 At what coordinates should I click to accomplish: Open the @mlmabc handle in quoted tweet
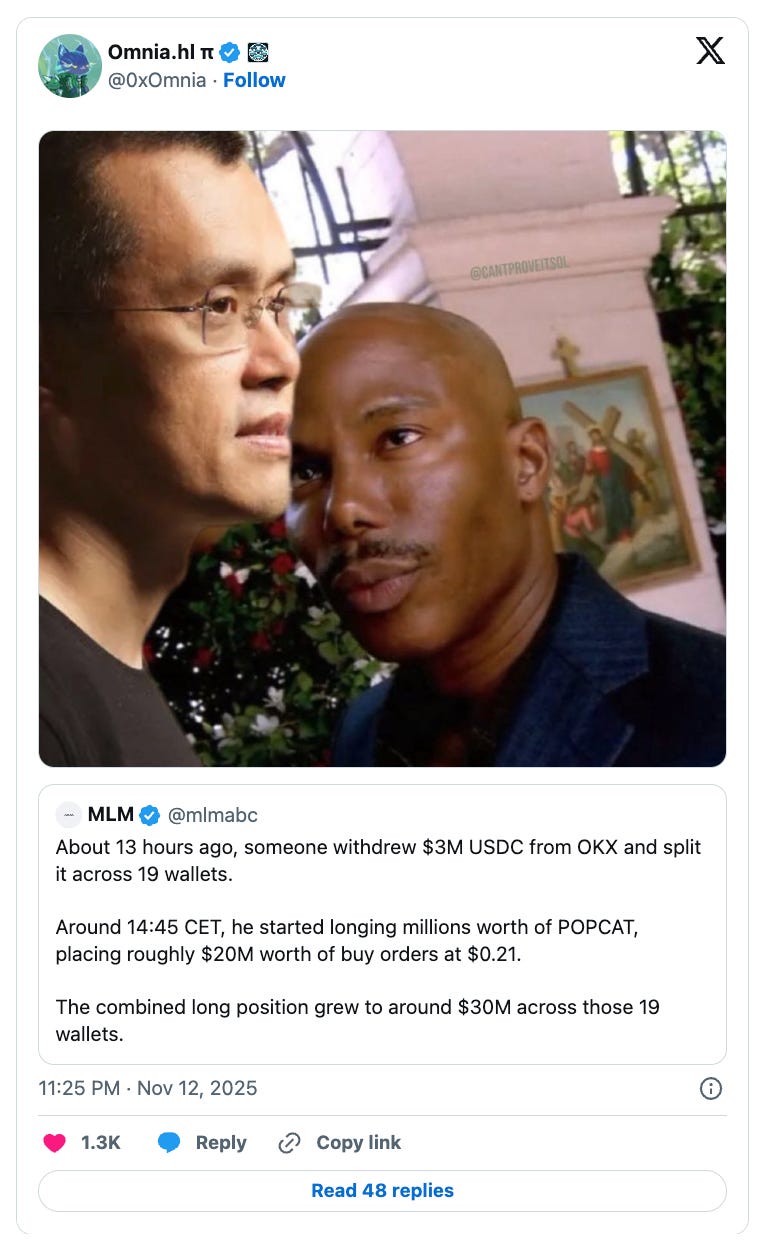coord(212,815)
